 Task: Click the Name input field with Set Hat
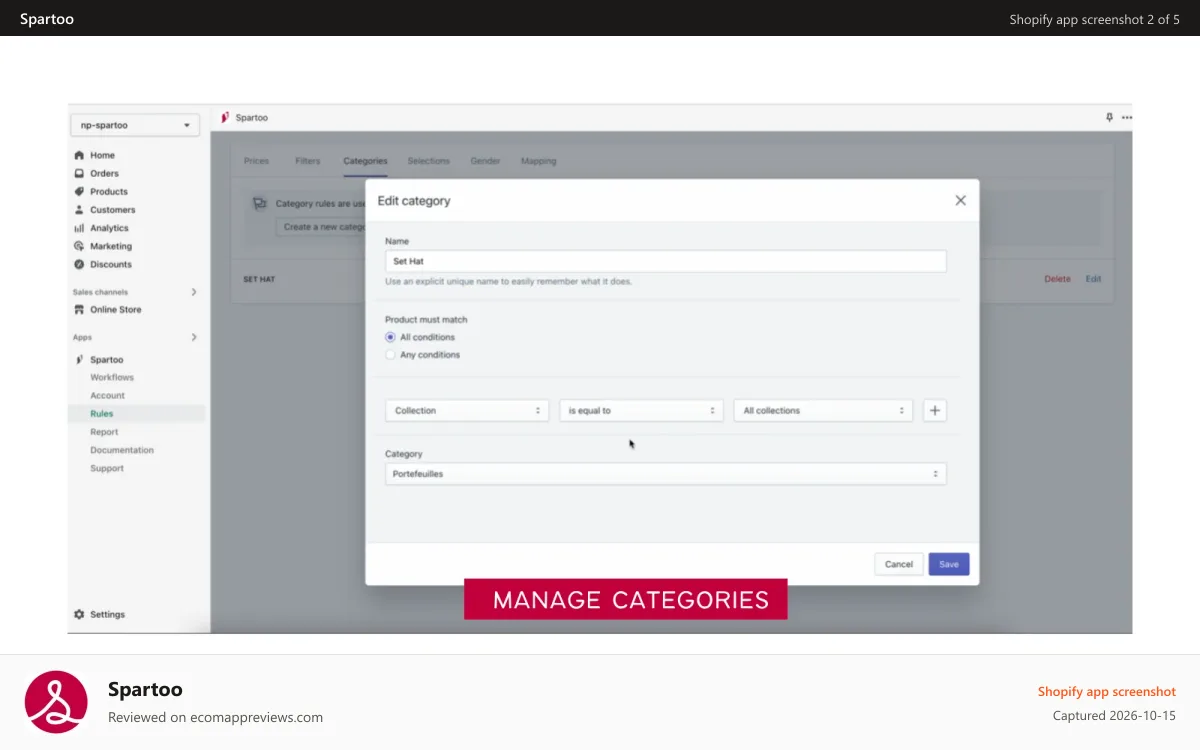pos(665,261)
